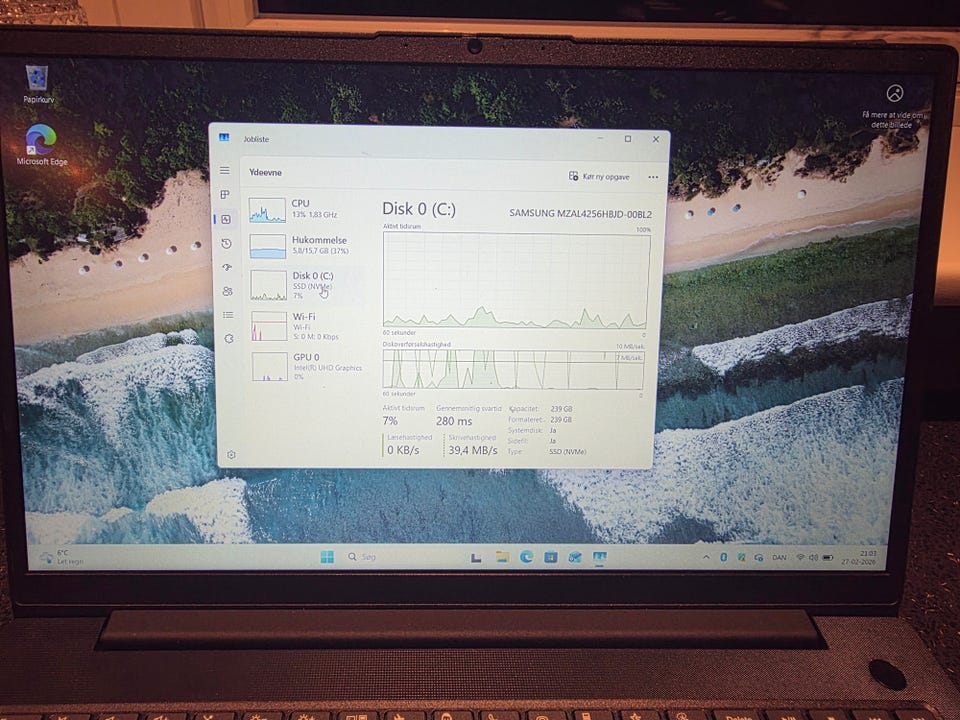The image size is (960, 720).
Task: Click 'Kør ny opgave' run new task button
Action: 599,176
